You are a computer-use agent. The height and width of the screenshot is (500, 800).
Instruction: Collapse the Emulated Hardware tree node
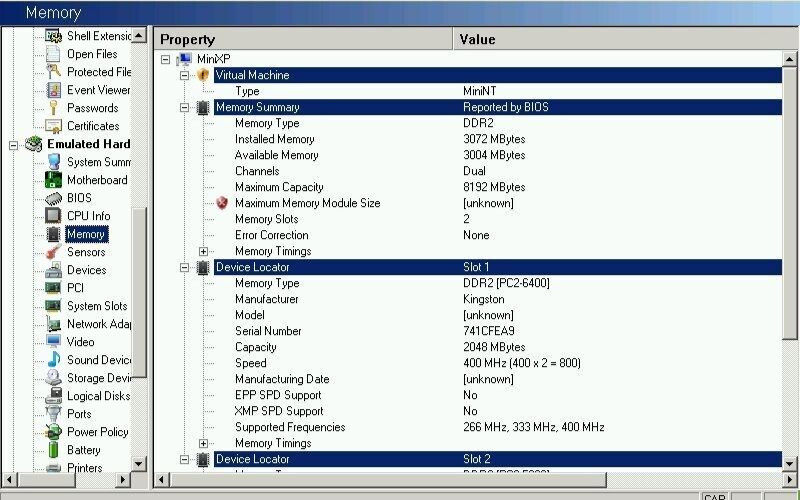pyautogui.click(x=13, y=145)
